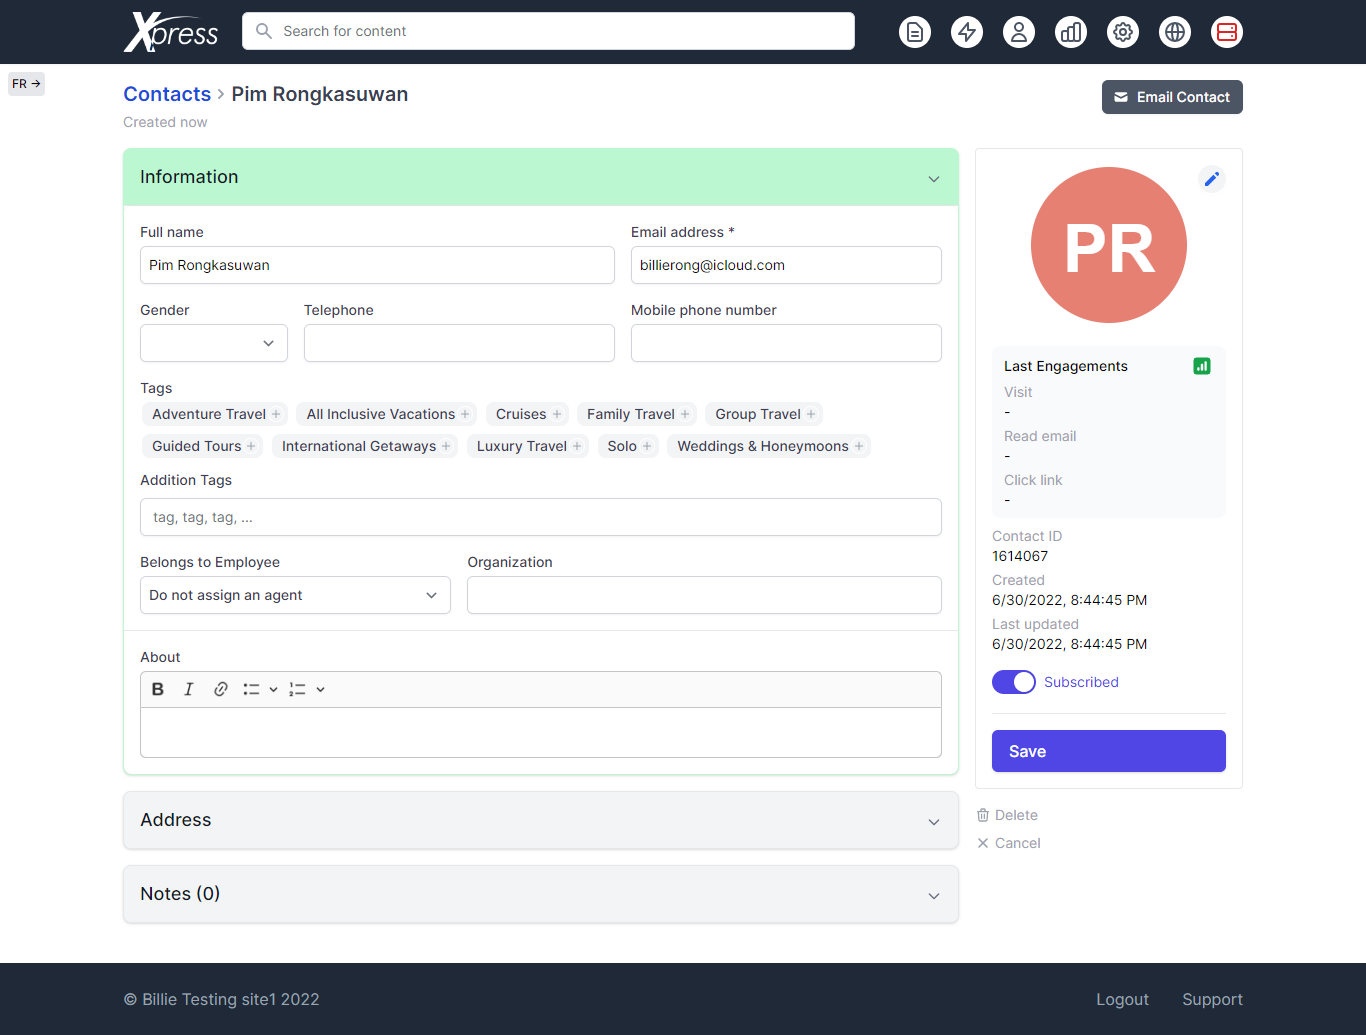Click the globe icon in header
Screen dimensions: 1366x1035
[x=1174, y=32]
